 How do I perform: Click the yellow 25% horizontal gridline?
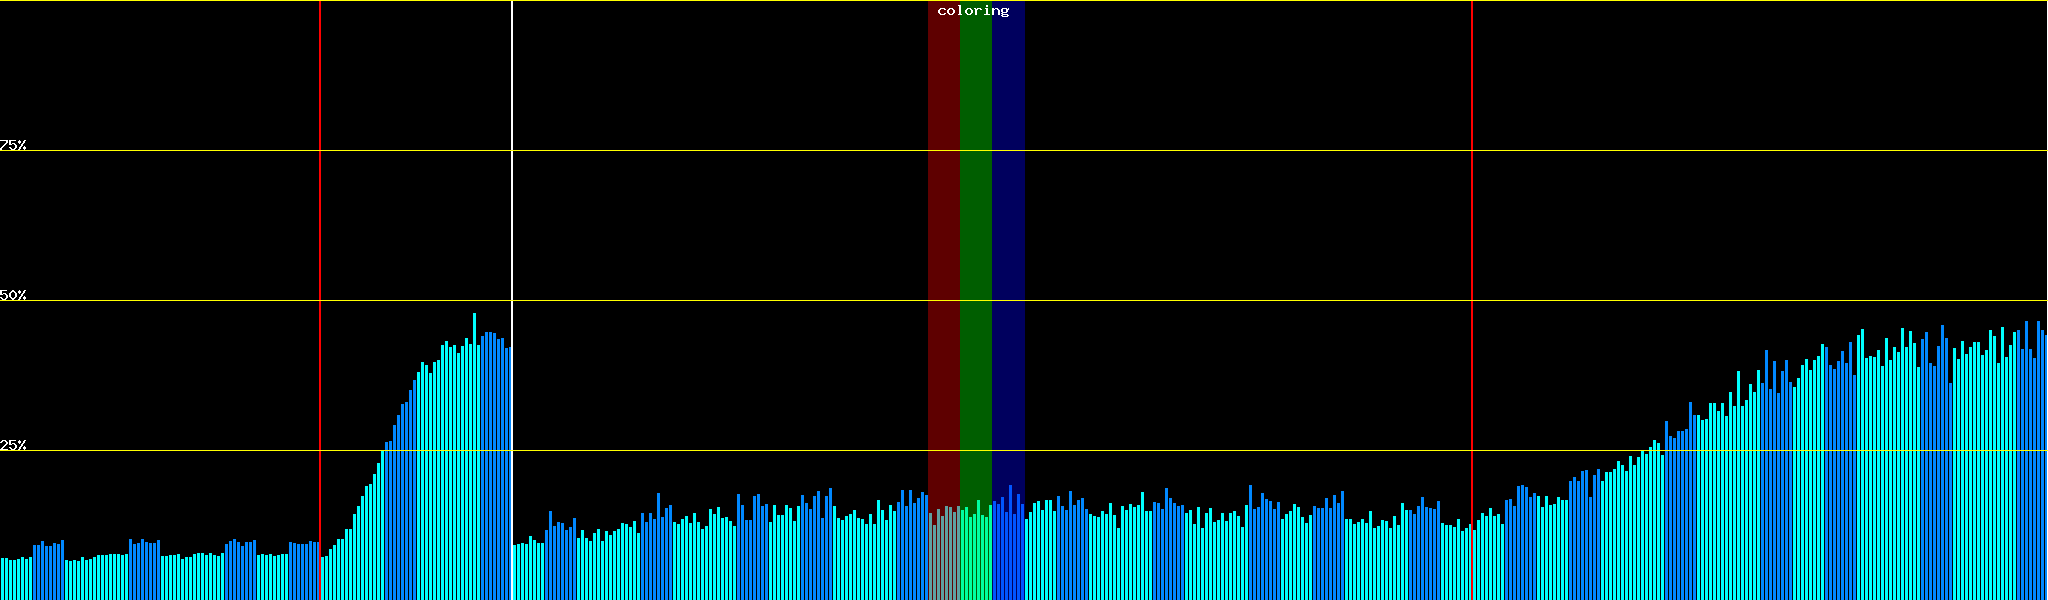pos(1200,450)
